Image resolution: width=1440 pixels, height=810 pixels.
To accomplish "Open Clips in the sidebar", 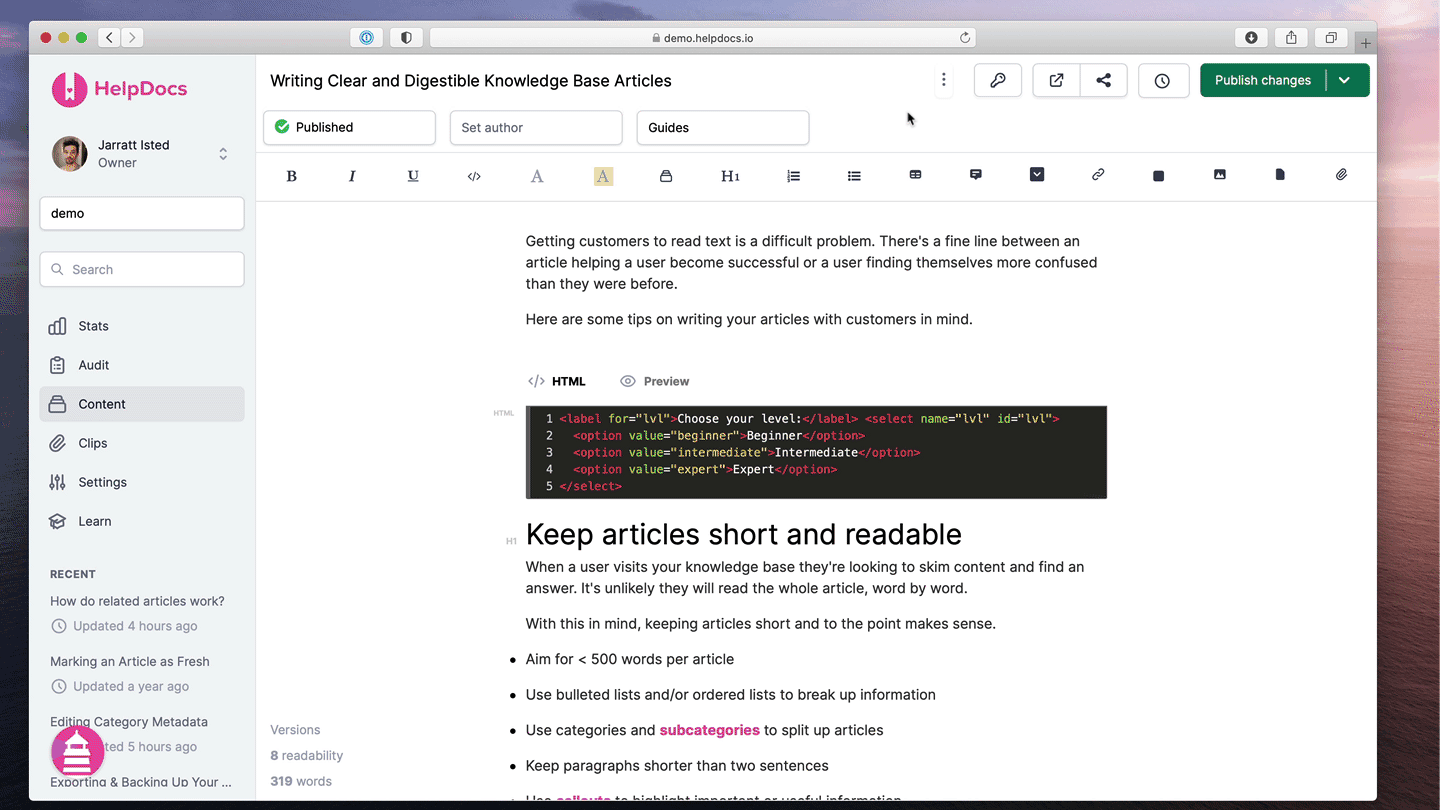I will (142, 443).
